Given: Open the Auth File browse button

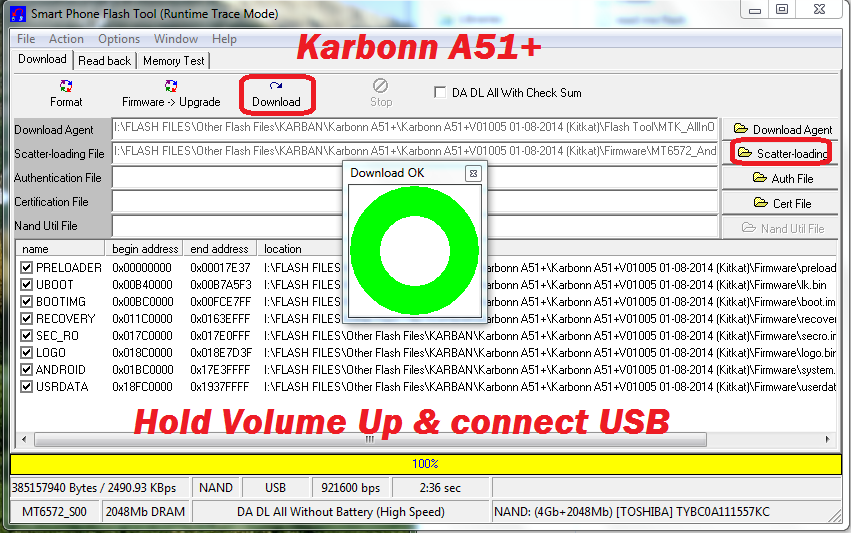Looking at the screenshot, I should pos(782,178).
